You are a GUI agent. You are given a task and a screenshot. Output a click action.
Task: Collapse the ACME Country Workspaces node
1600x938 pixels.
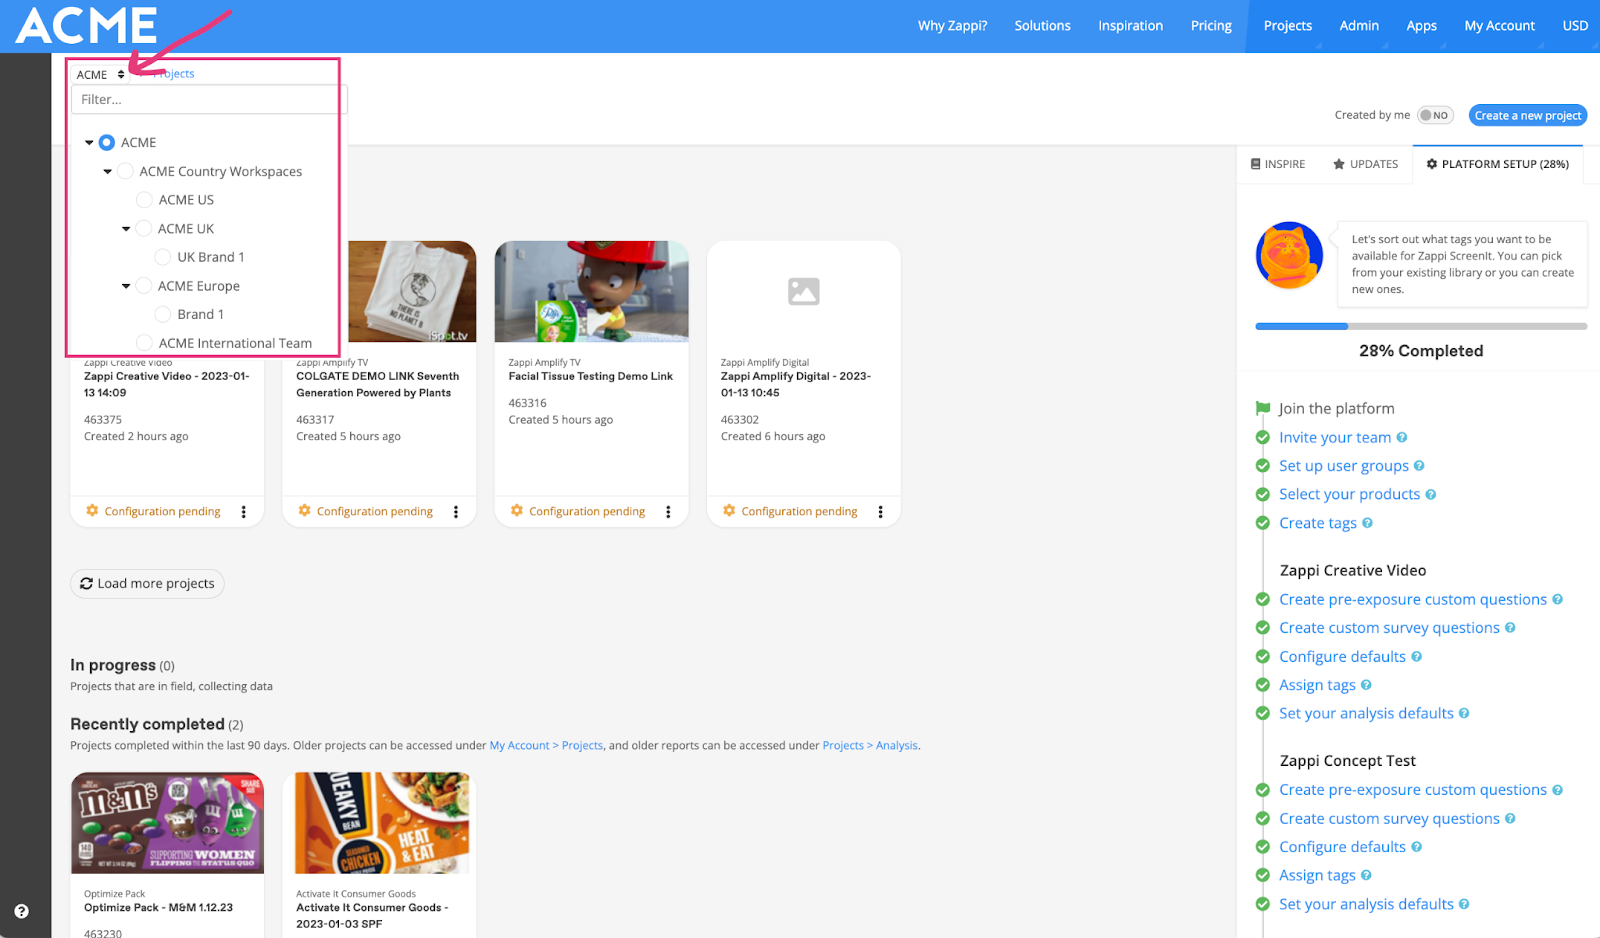click(107, 172)
